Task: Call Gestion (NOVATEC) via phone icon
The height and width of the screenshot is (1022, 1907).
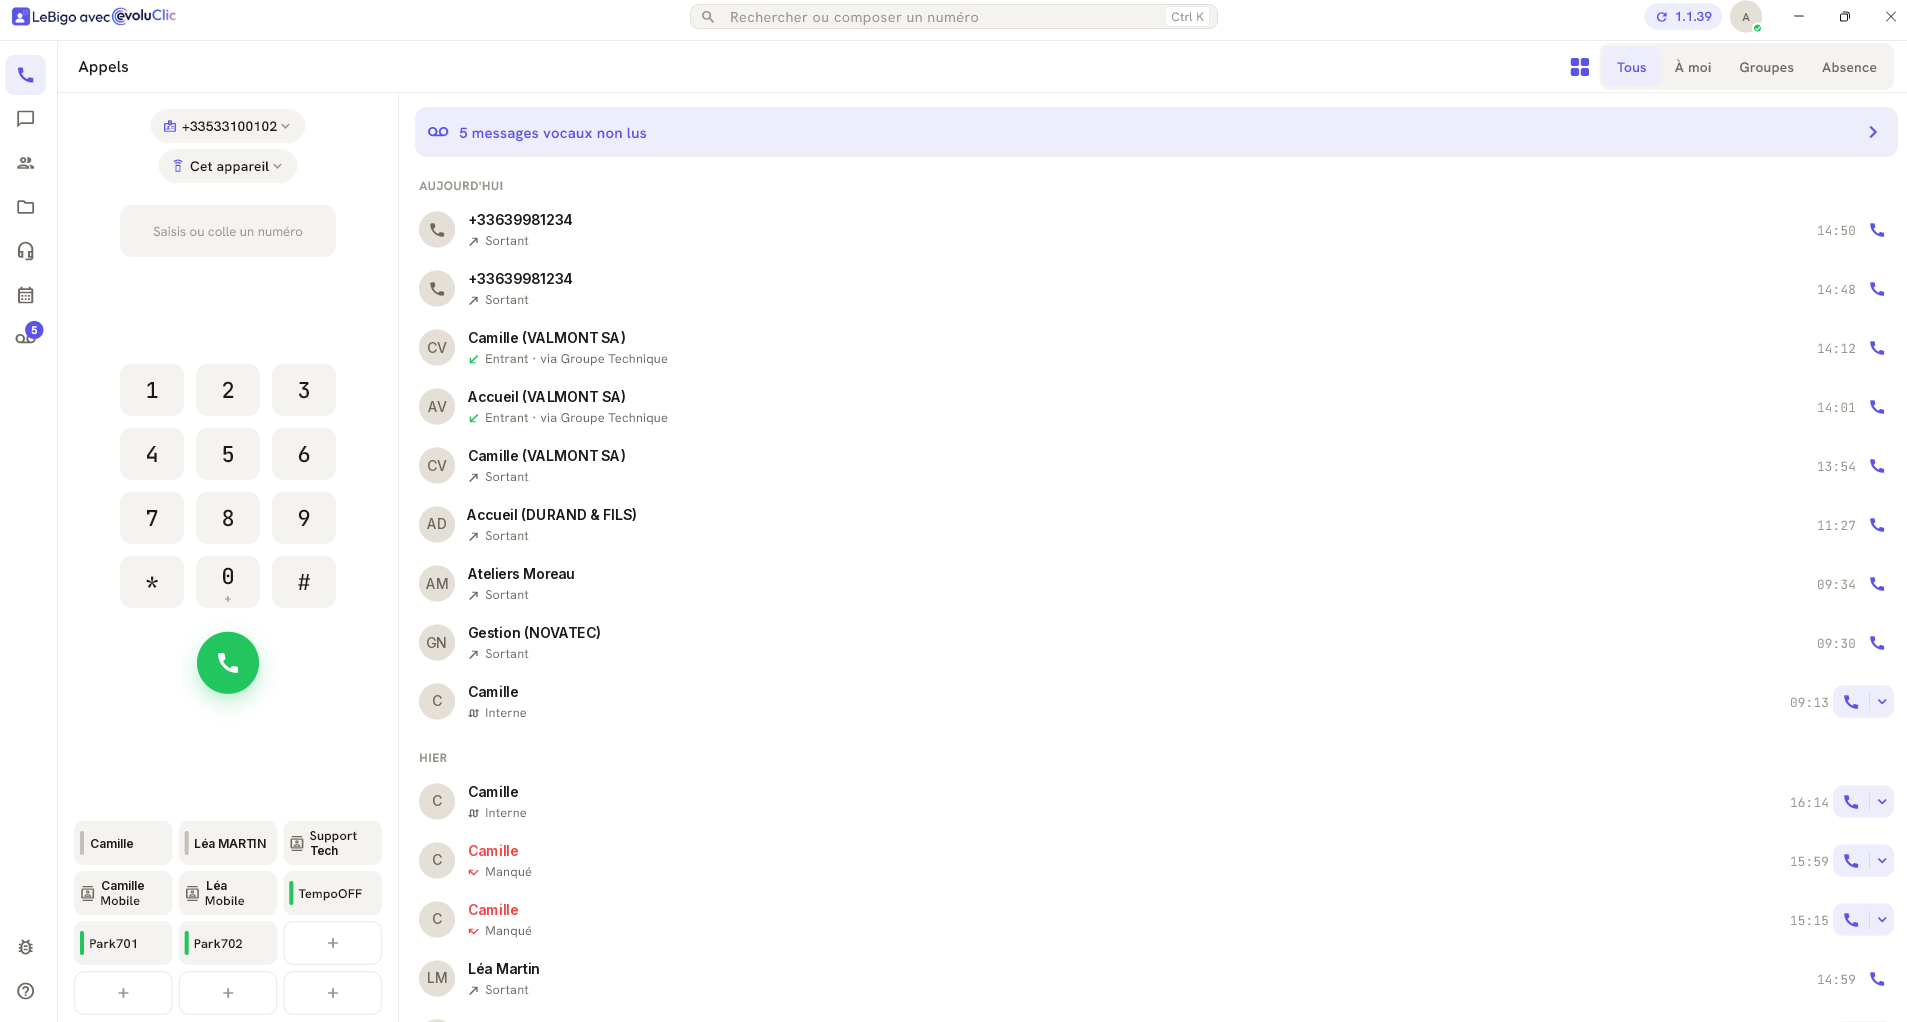Action: 1877,643
